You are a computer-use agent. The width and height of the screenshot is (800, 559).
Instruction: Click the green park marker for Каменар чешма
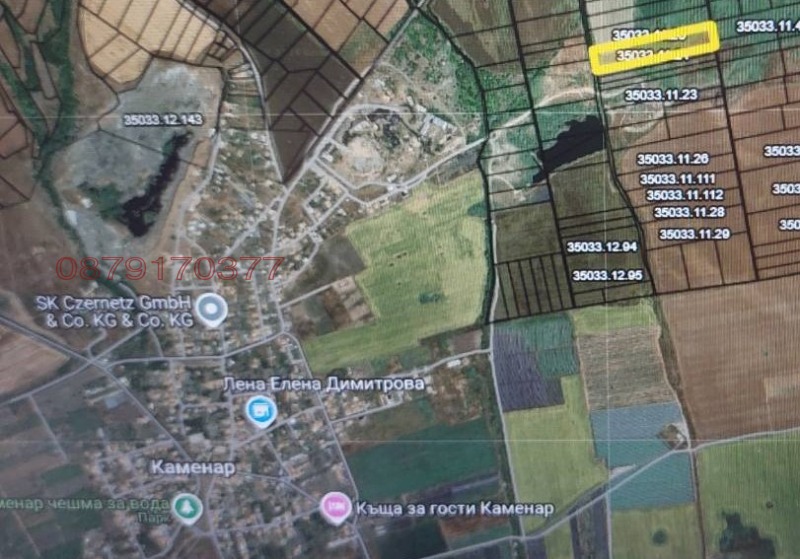(185, 507)
